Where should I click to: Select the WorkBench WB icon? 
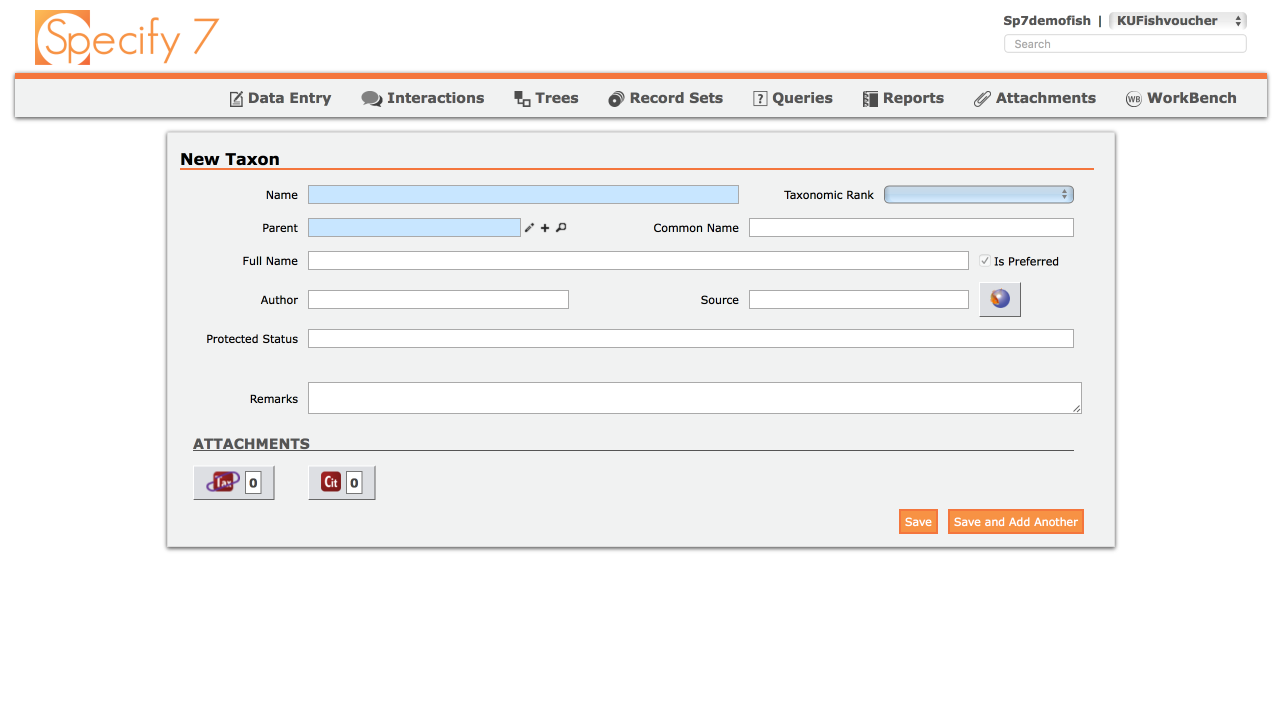1133,98
